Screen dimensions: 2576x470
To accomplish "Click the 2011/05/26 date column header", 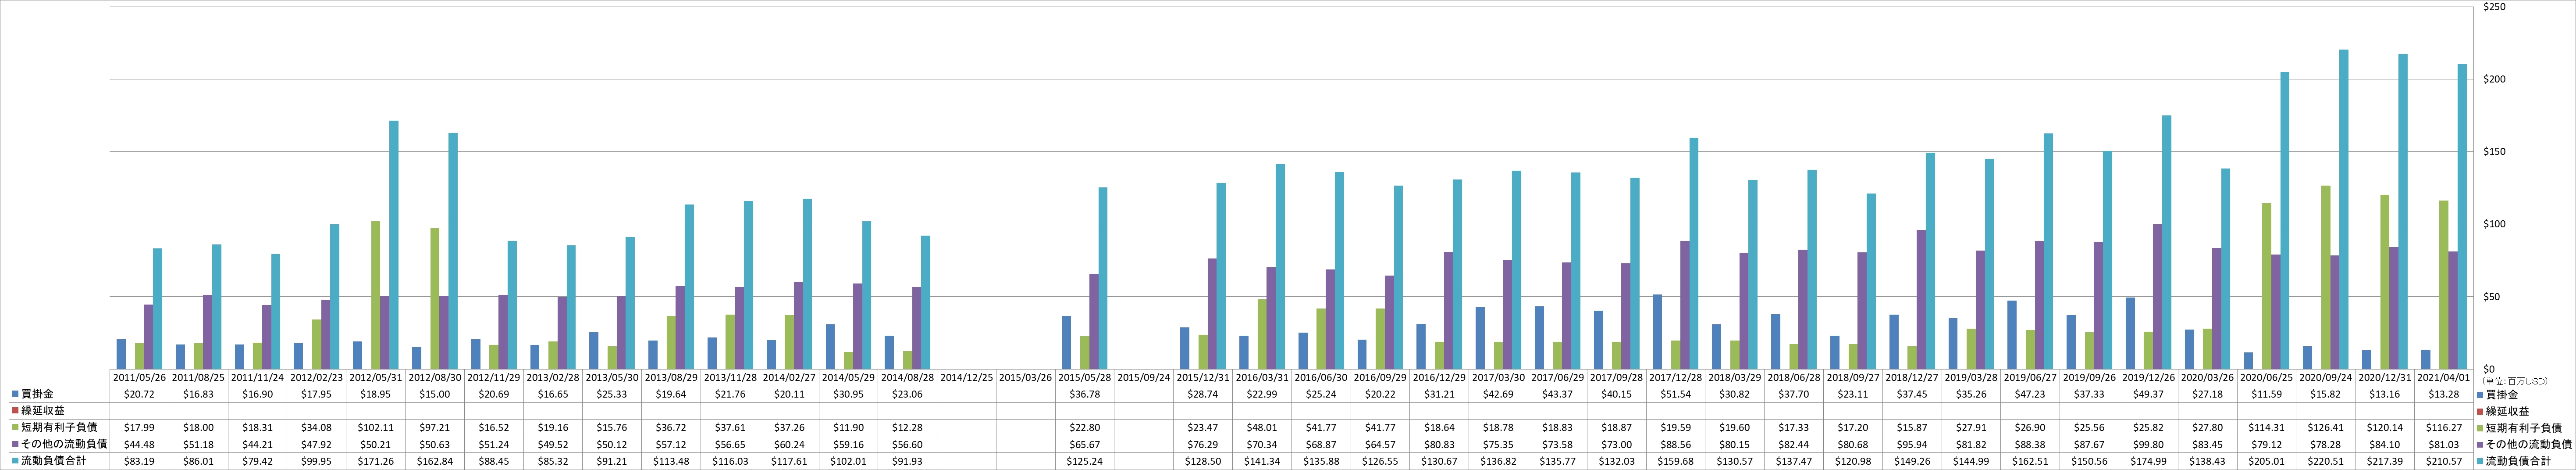I will [139, 378].
